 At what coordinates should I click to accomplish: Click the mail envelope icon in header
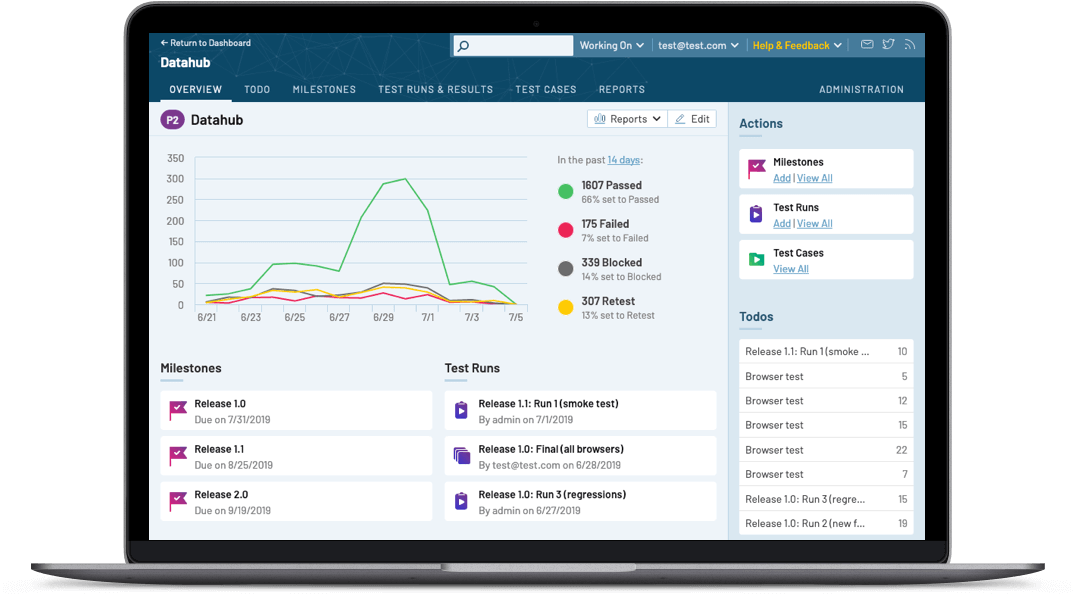(x=867, y=45)
